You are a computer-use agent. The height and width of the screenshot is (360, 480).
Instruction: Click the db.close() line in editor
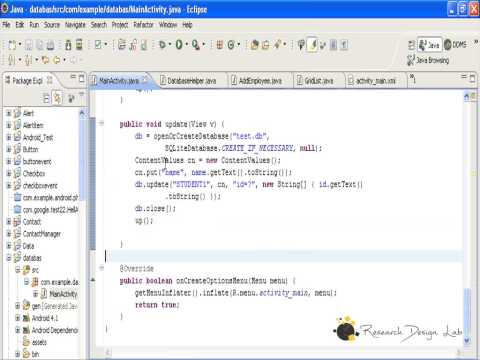155,208
